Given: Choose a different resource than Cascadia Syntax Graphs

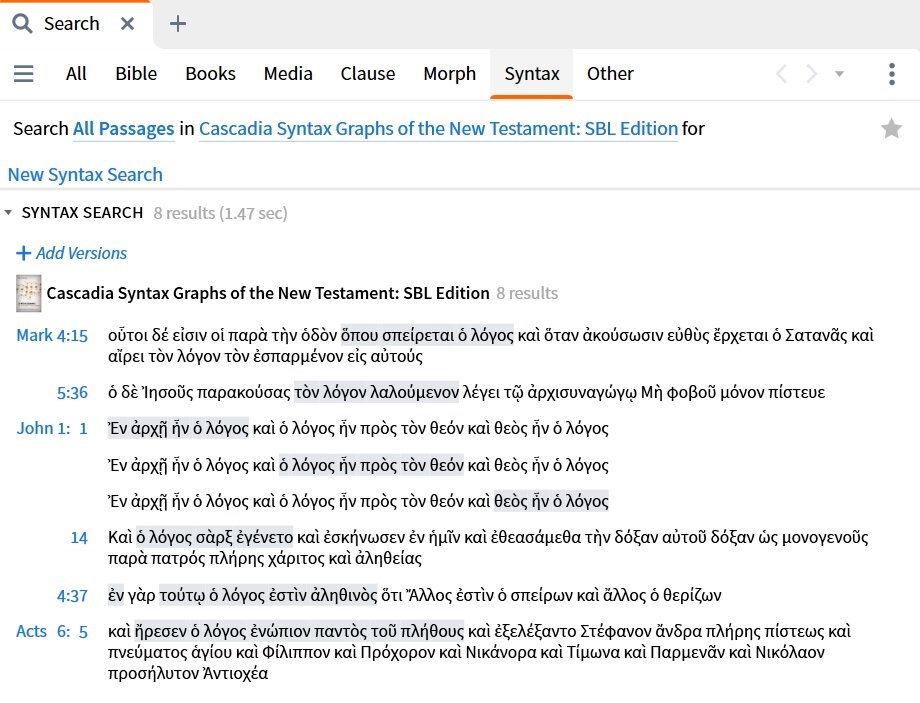Looking at the screenshot, I should coord(438,129).
